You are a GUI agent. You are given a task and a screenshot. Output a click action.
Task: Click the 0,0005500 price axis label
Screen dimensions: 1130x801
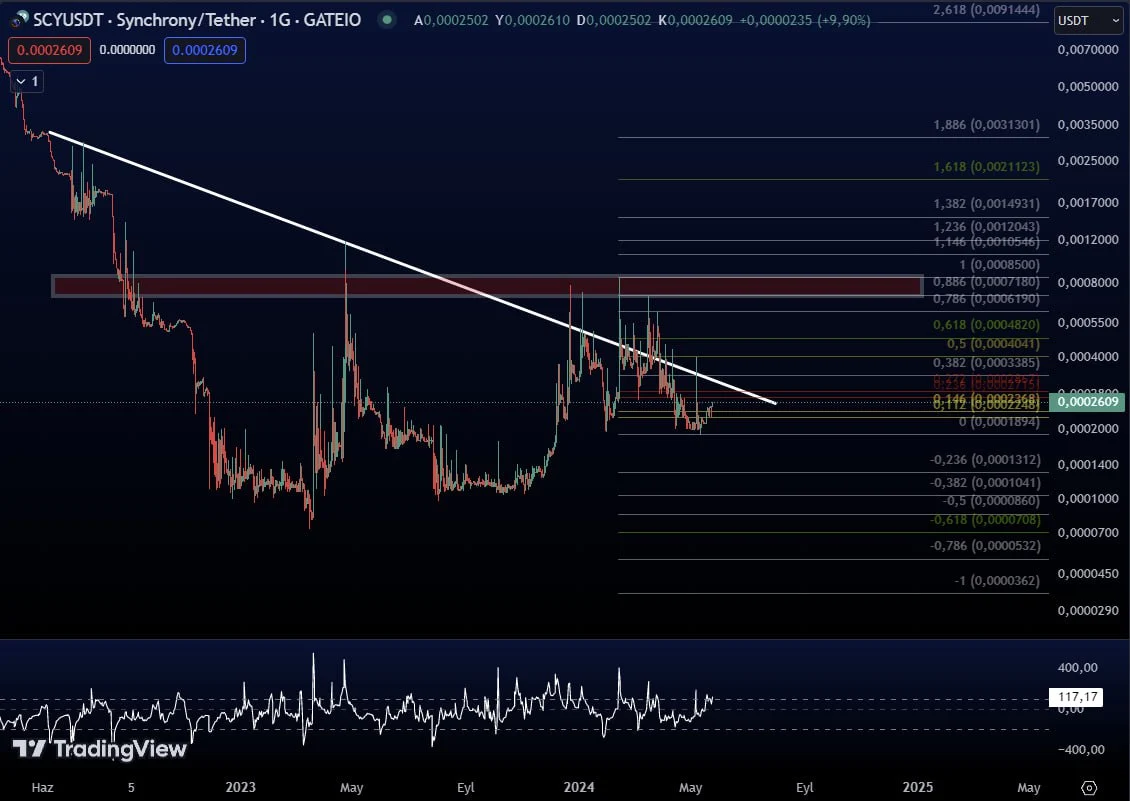pos(1088,322)
